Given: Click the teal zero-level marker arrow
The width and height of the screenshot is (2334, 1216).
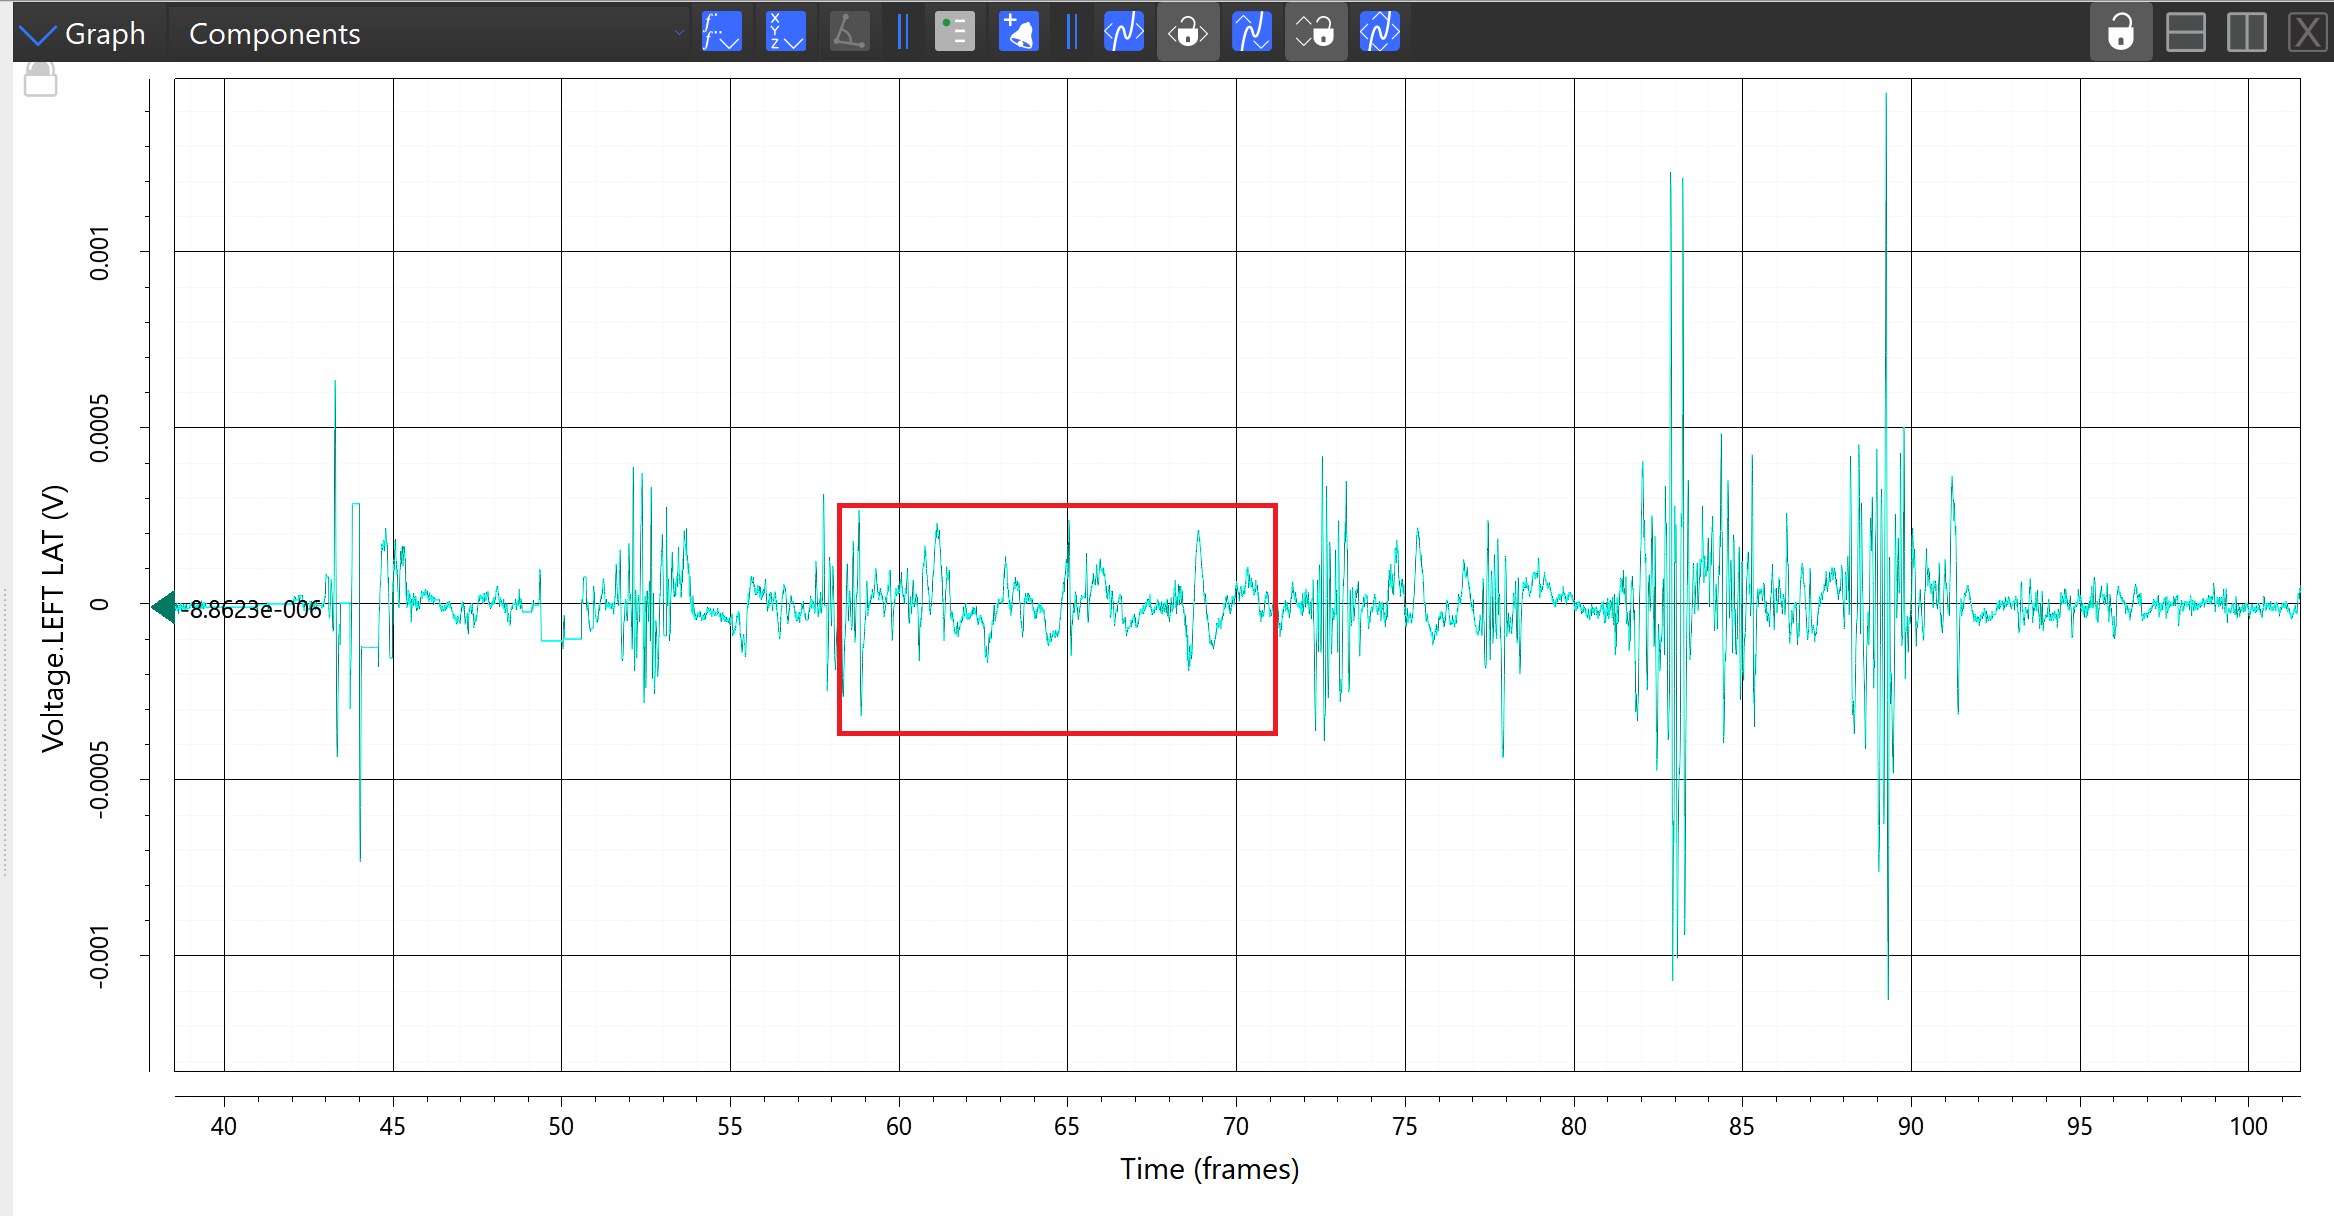Looking at the screenshot, I should (163, 606).
